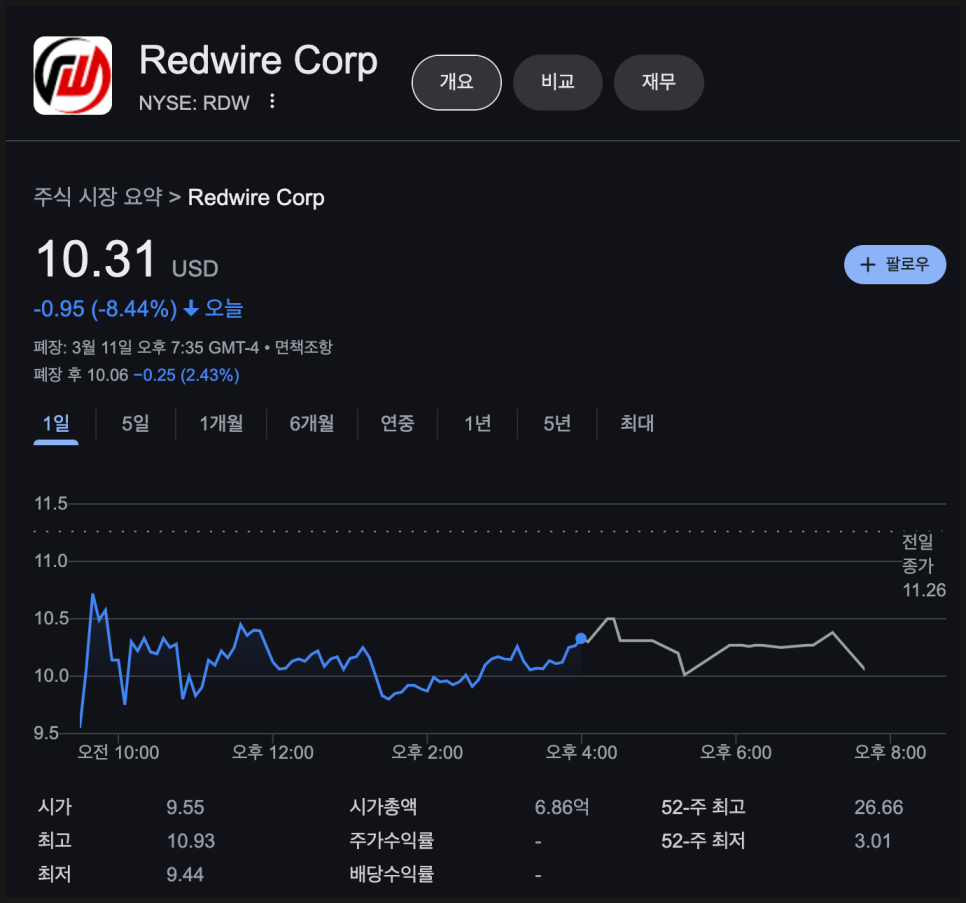Click the -0.95 (-8.44%) change text
Image resolution: width=966 pixels, height=903 pixels.
[x=105, y=309]
